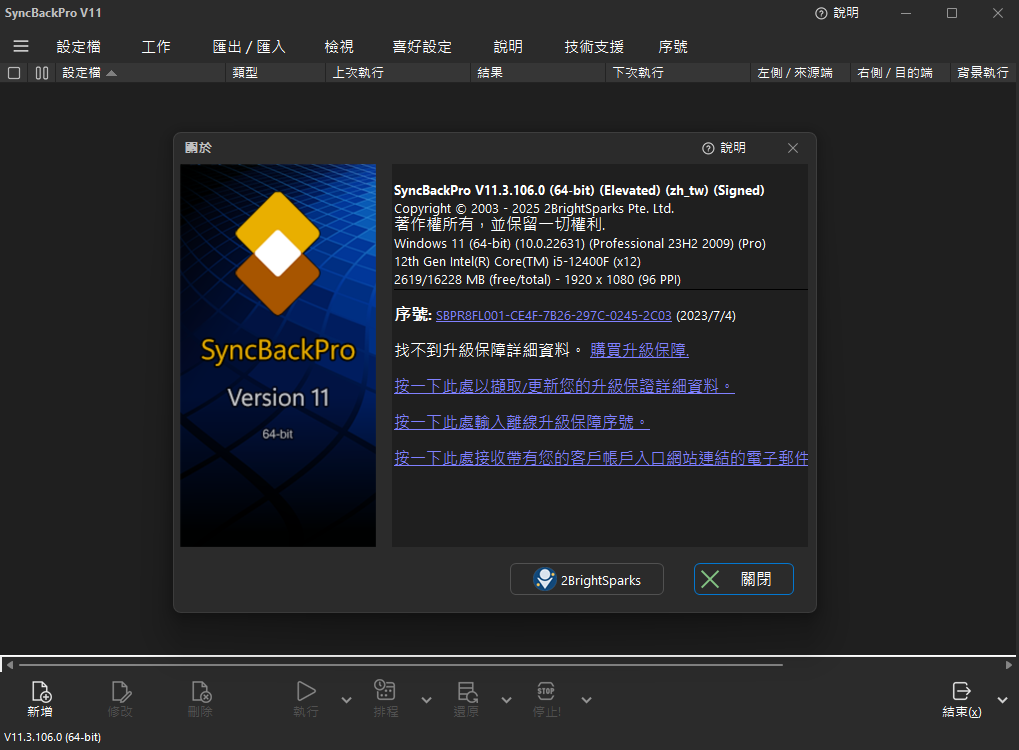
Task: Click the 購買升級保障 link
Action: (639, 350)
